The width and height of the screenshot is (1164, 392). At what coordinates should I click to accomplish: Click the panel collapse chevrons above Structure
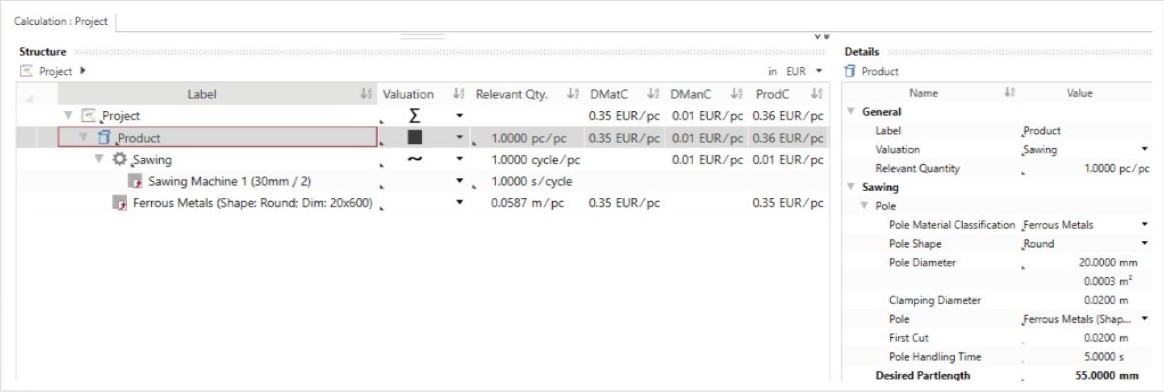822,36
